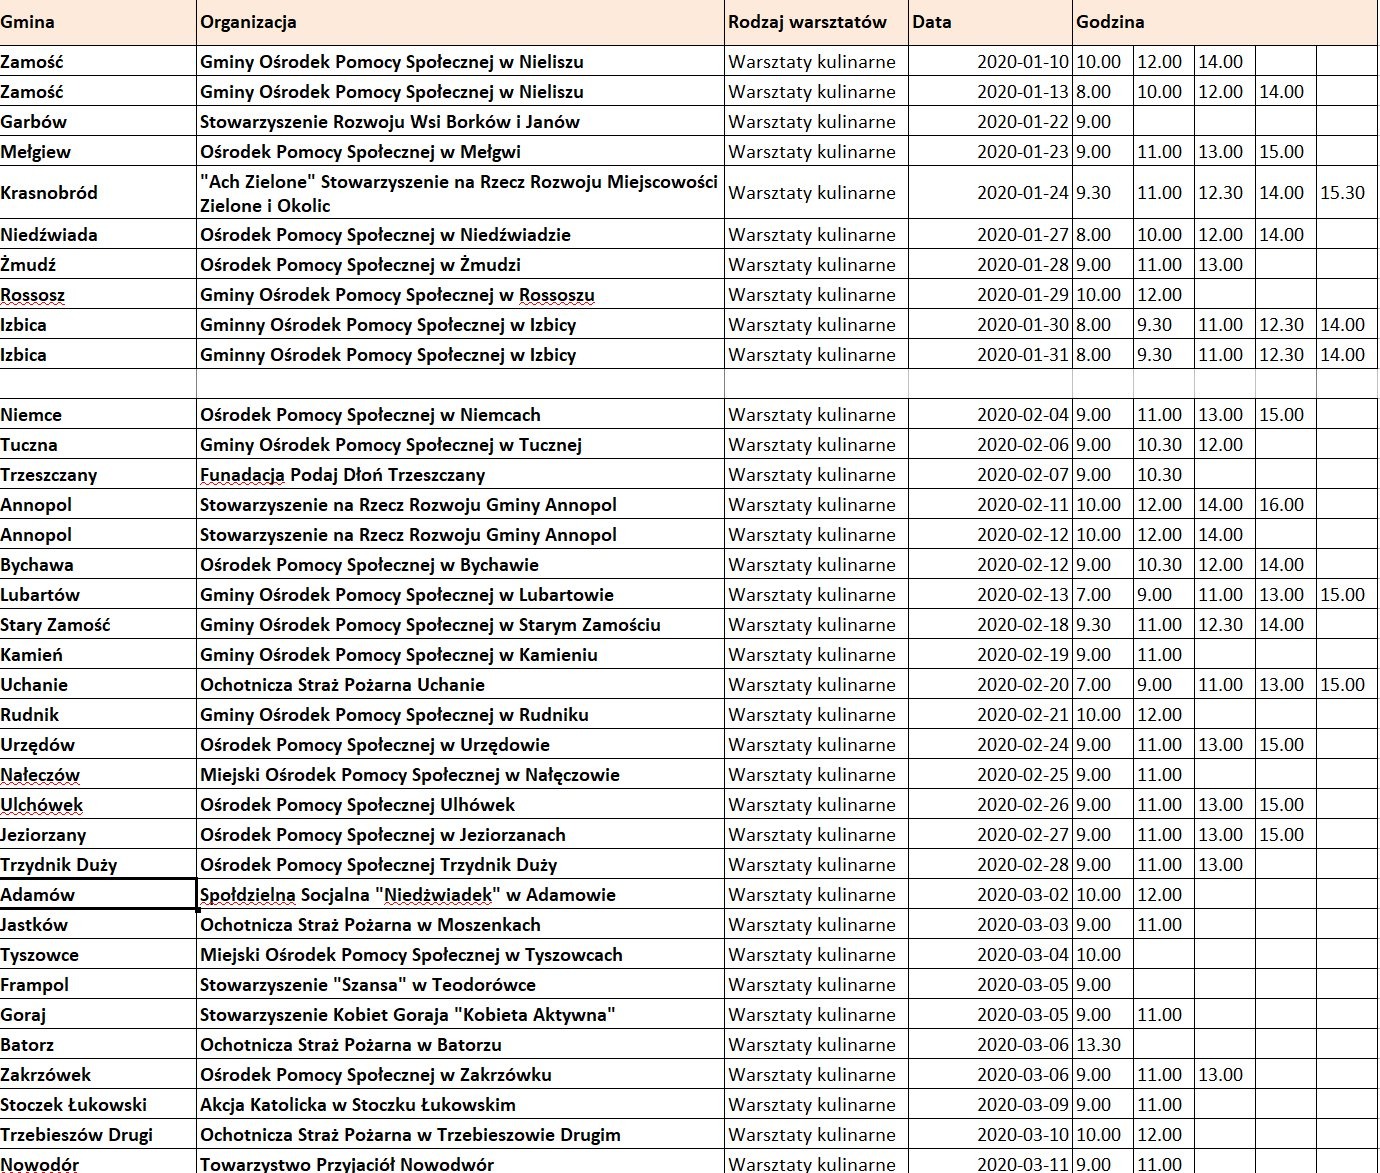Click the Mełgiew gmina cell

point(98,152)
